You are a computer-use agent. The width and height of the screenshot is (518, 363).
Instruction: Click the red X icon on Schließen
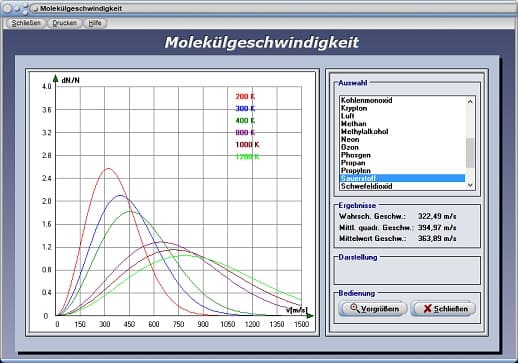coord(427,308)
